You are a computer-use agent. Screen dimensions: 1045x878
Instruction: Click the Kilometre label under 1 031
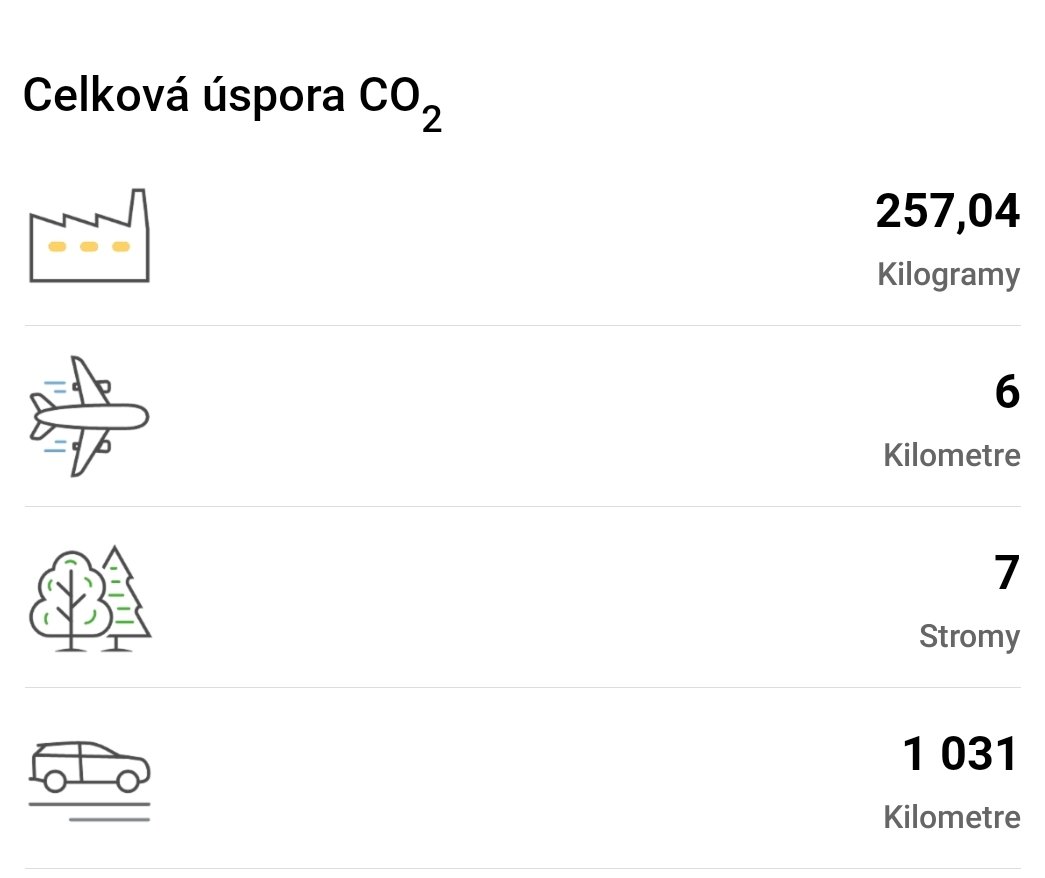952,817
